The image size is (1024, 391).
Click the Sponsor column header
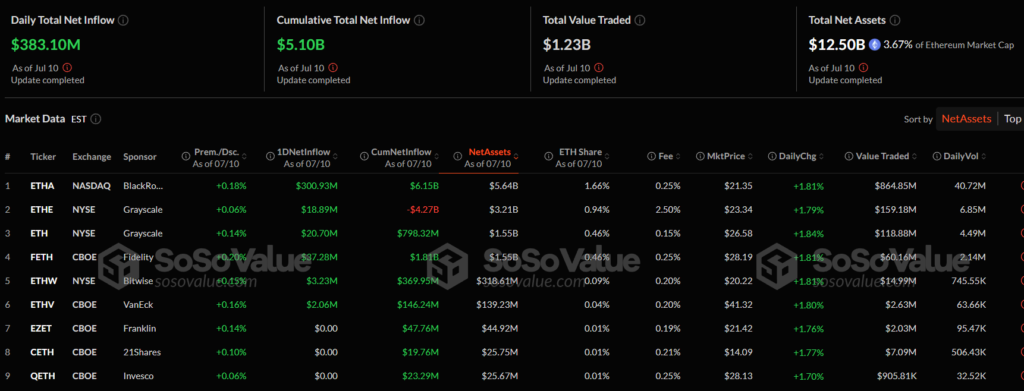pyautogui.click(x=140, y=157)
